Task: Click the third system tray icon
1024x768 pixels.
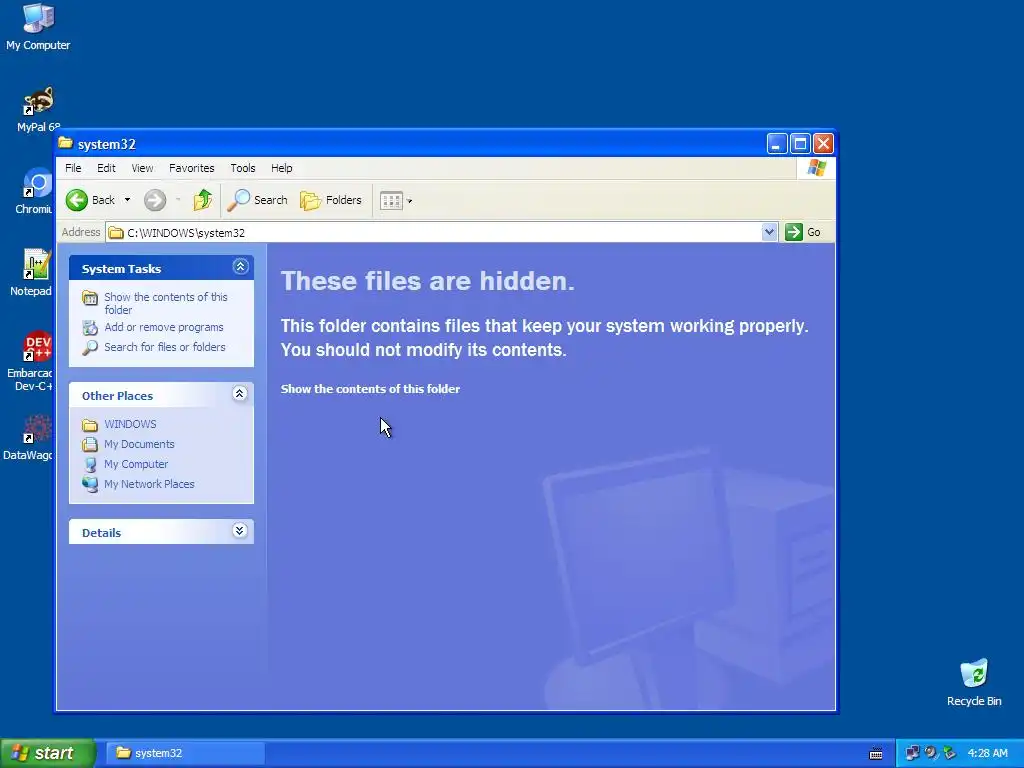Action: pos(949,753)
